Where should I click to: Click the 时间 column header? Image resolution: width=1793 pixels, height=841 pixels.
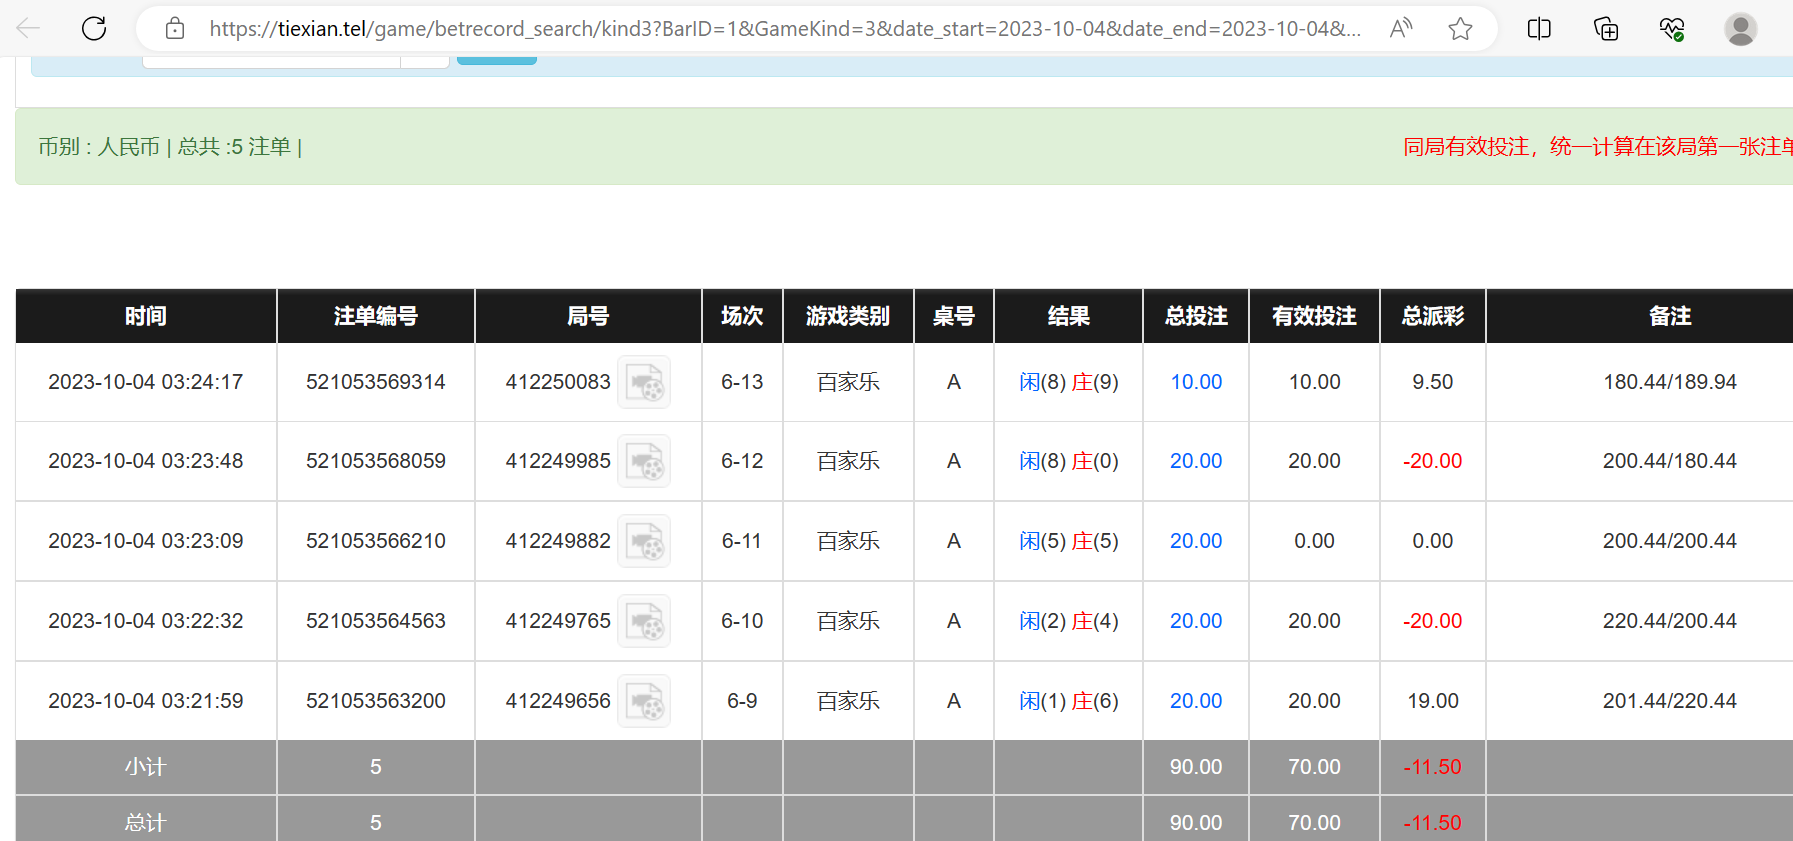pyautogui.click(x=146, y=316)
